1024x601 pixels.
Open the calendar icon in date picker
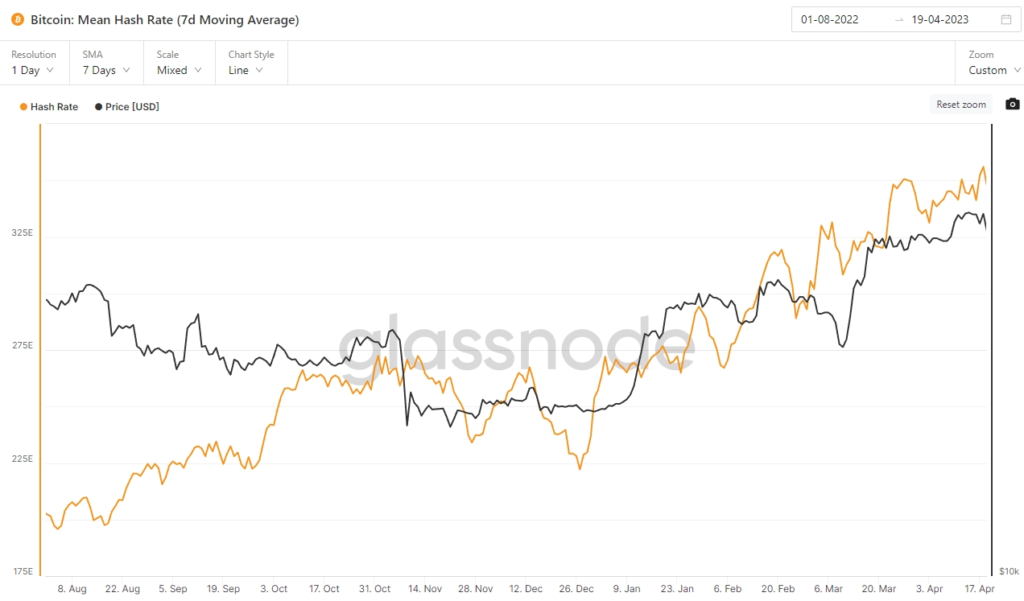click(x=1005, y=20)
